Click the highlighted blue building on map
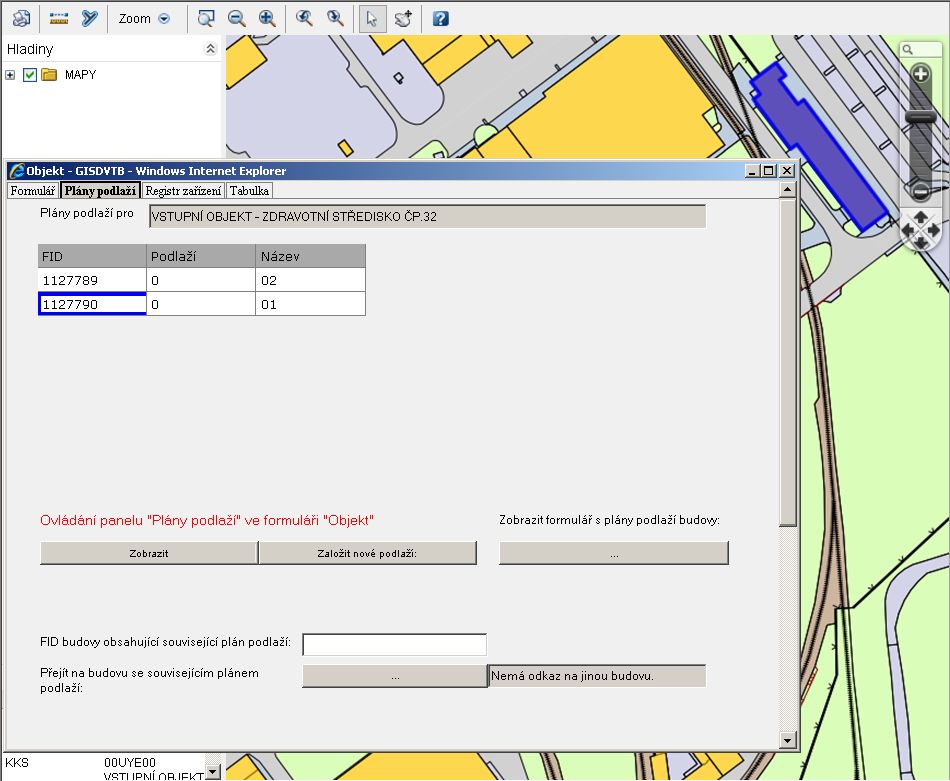 coord(819,147)
